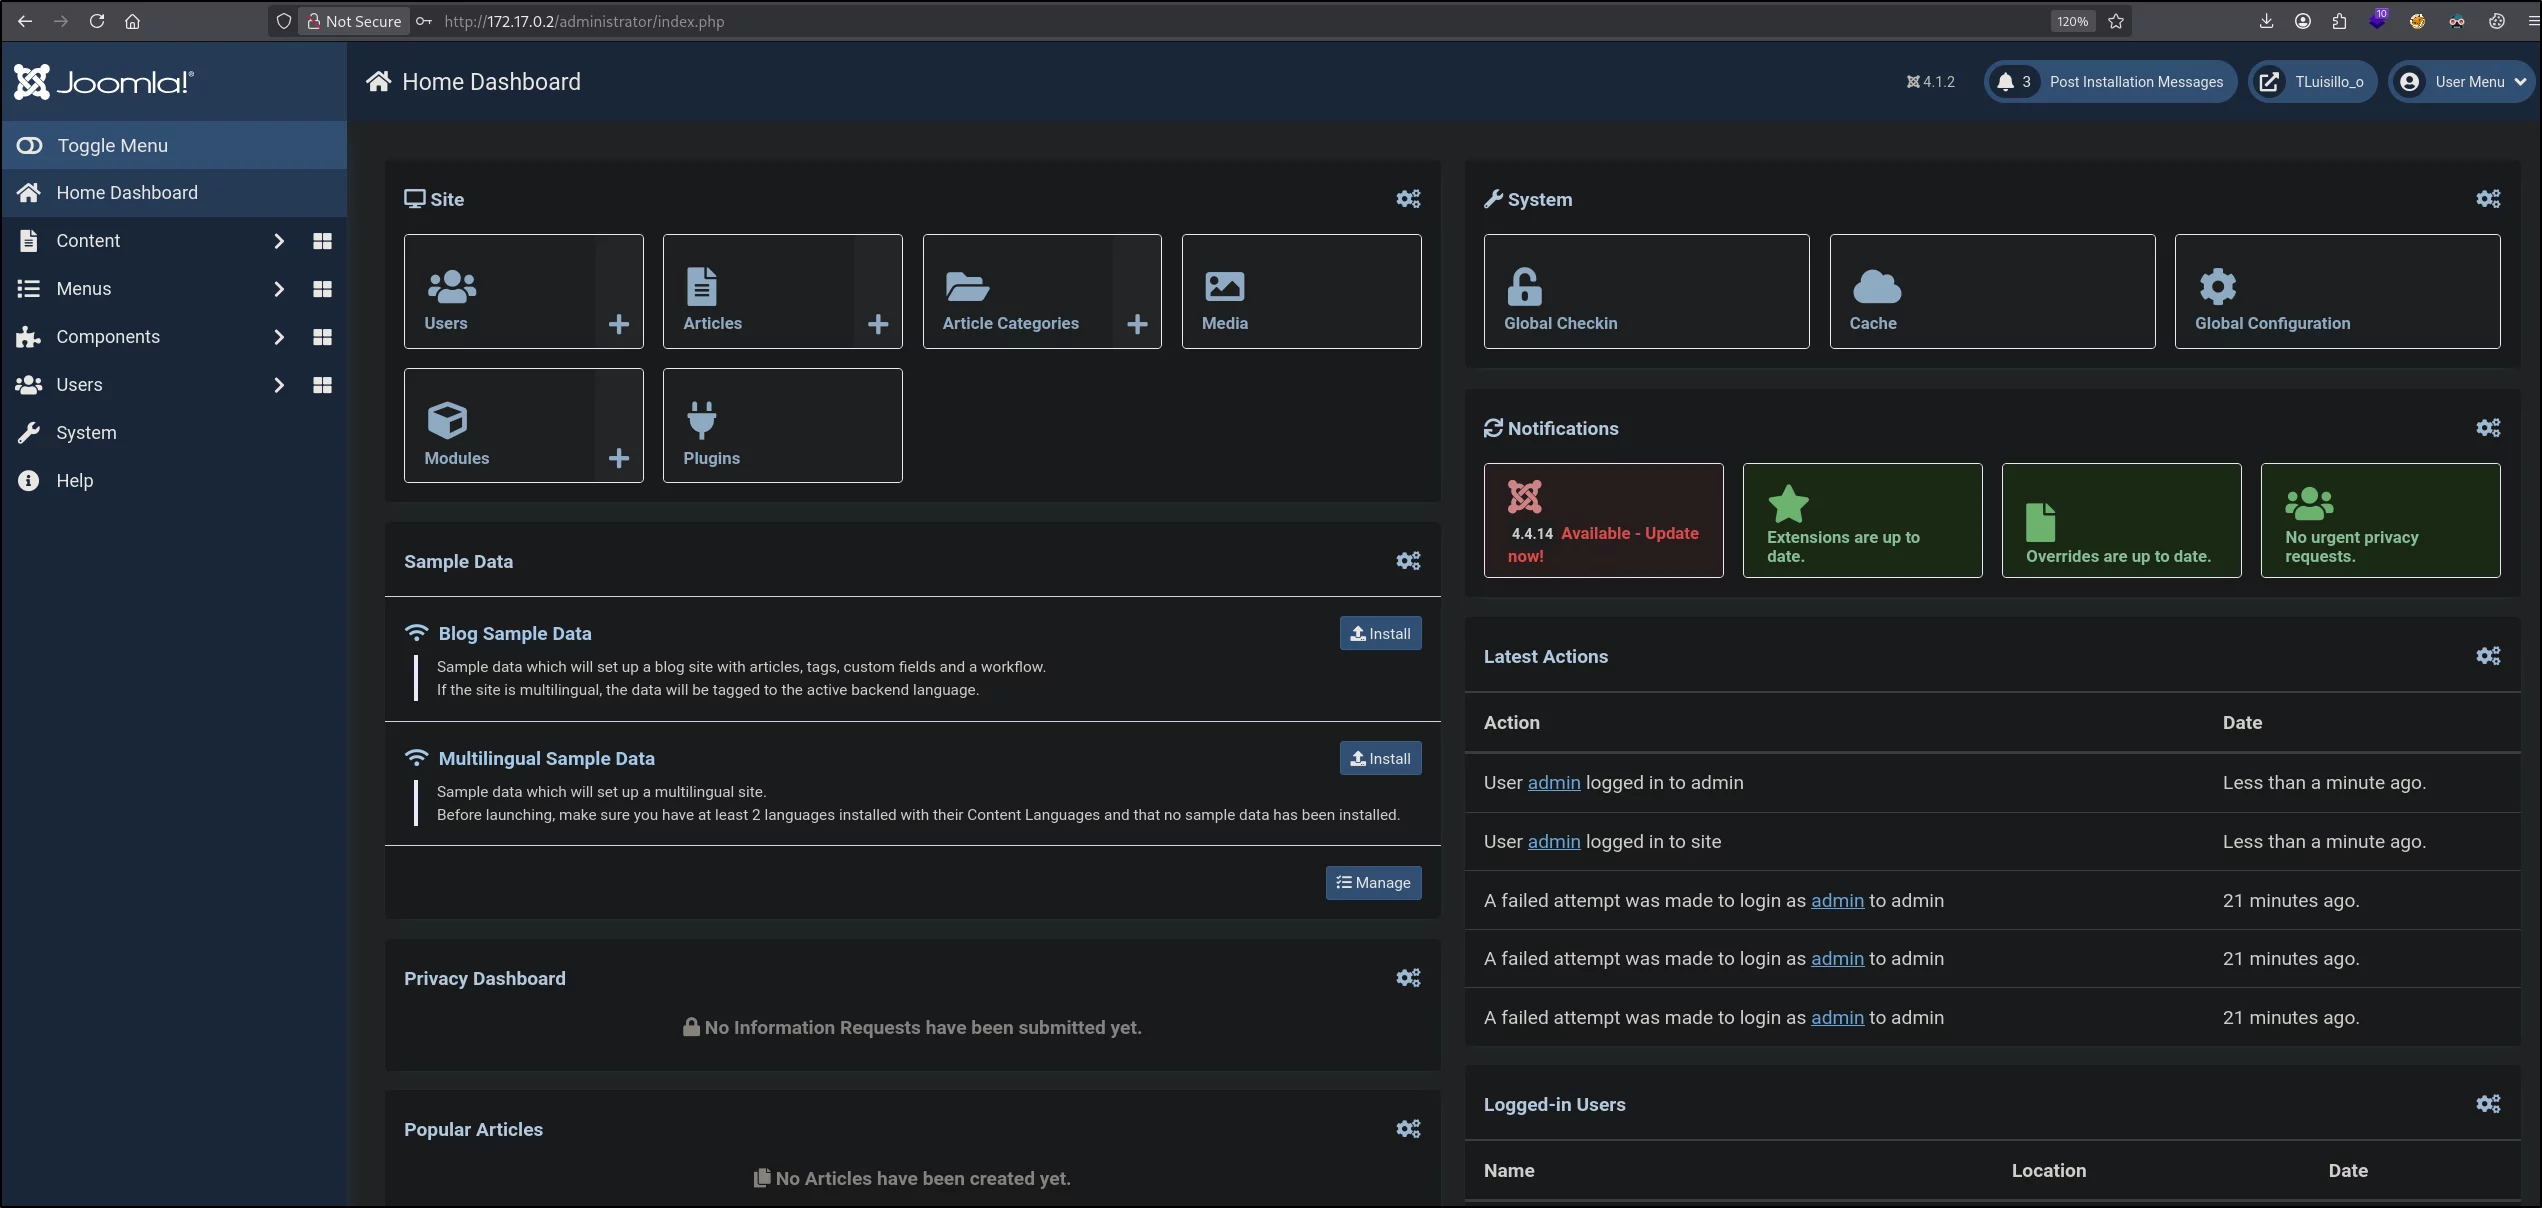Open the Content dashboard grid icon
The width and height of the screenshot is (2542, 1208).
click(x=322, y=241)
